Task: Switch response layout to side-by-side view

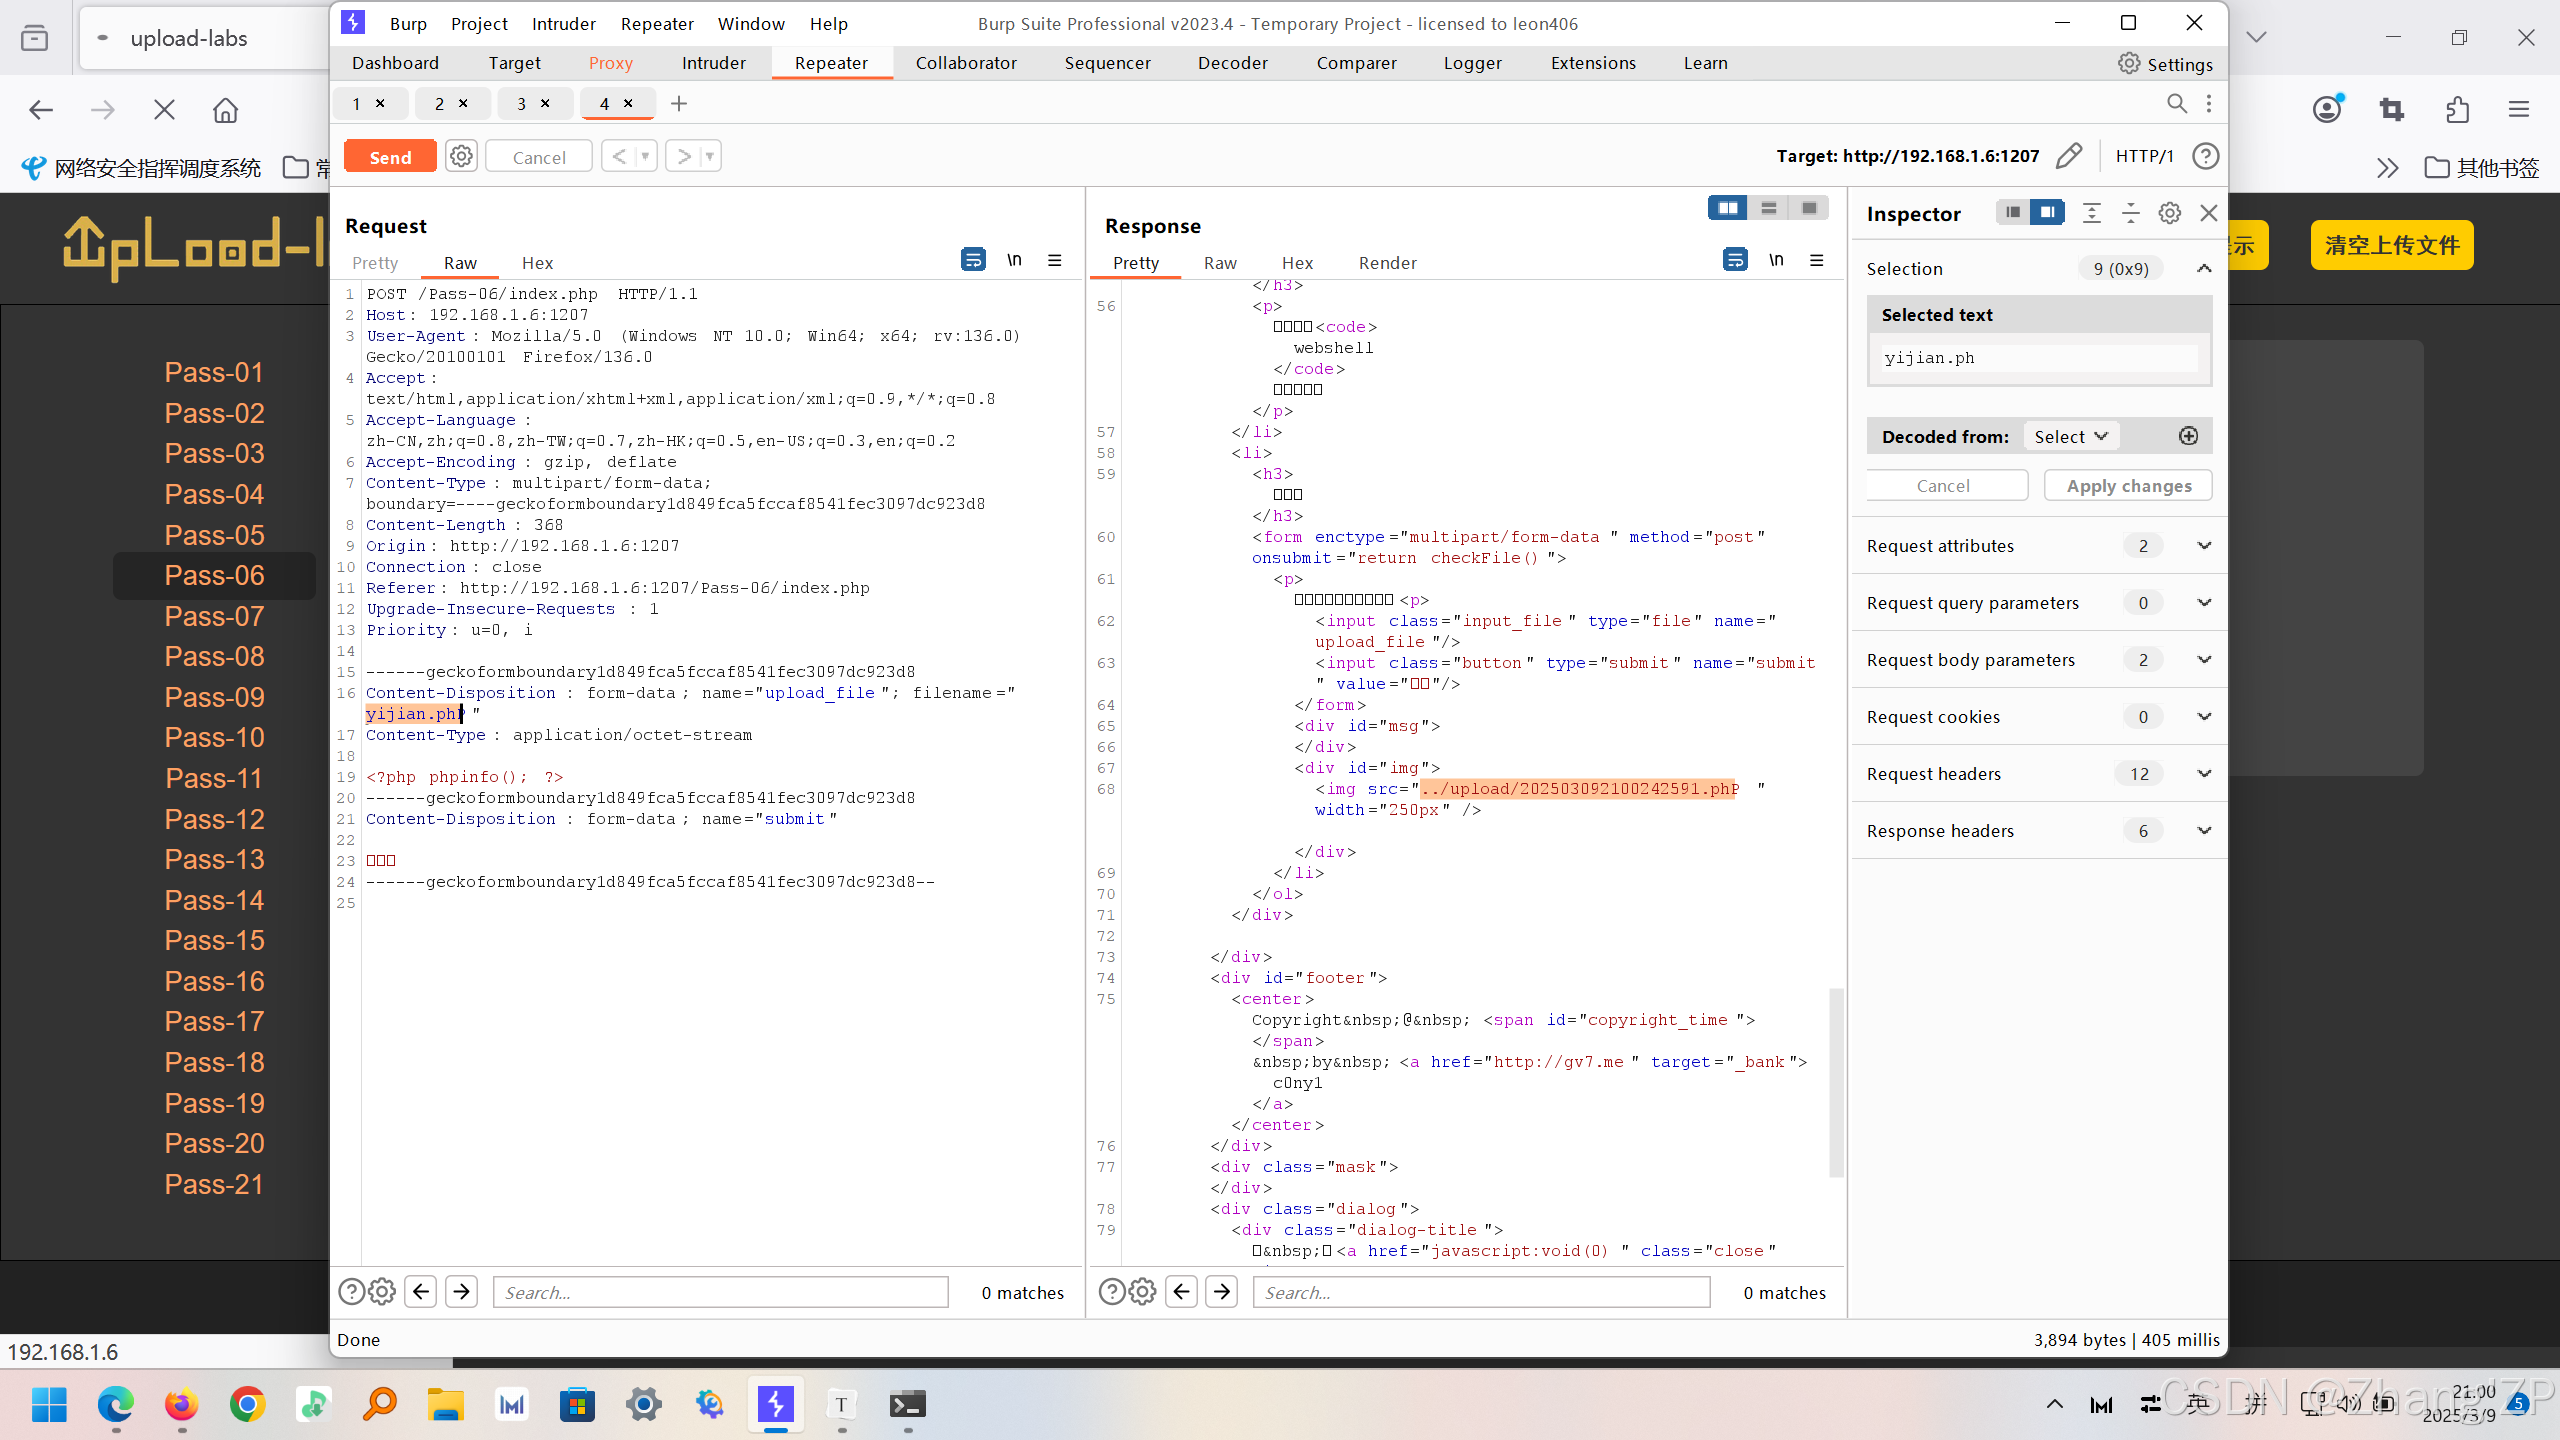Action: tap(1727, 208)
